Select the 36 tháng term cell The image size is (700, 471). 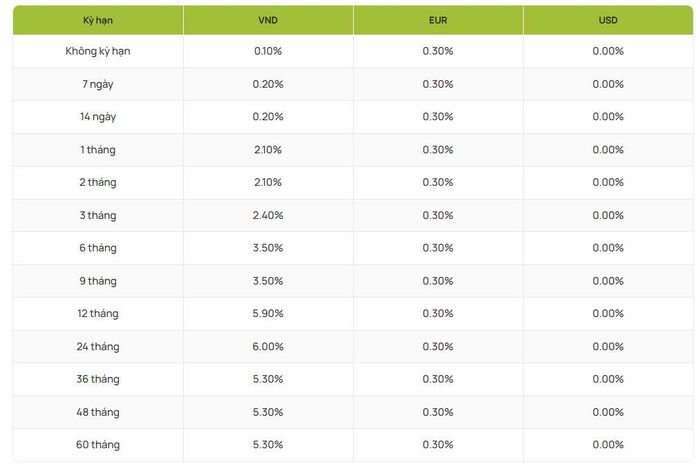coord(98,379)
